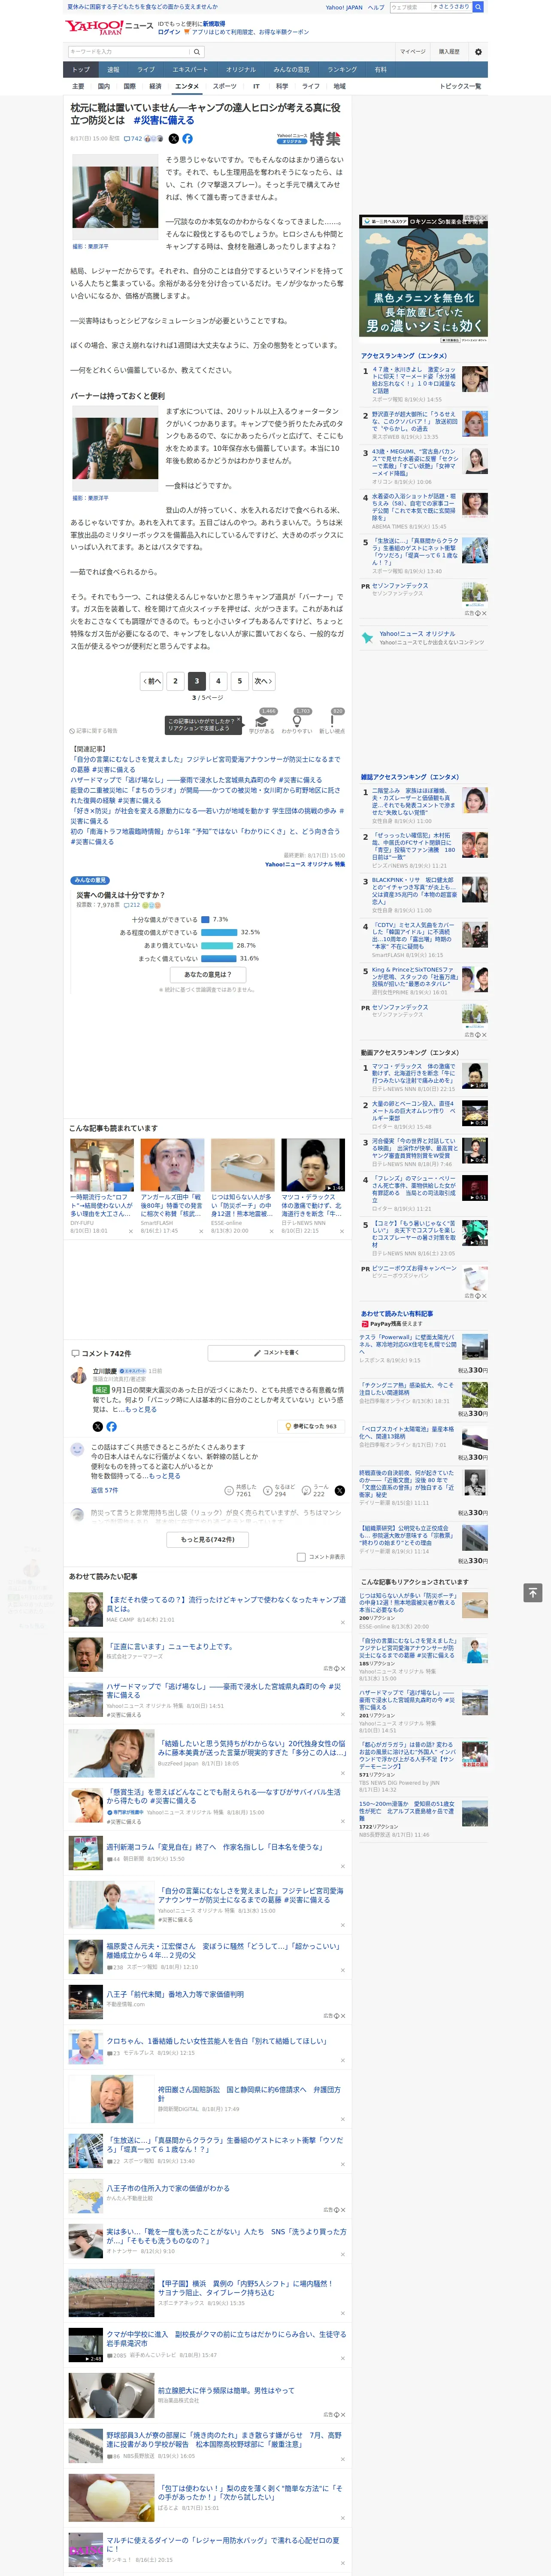This screenshot has height=2576, width=551.
Task: Click the scroll-to-top arrow button
Action: click(533, 1592)
